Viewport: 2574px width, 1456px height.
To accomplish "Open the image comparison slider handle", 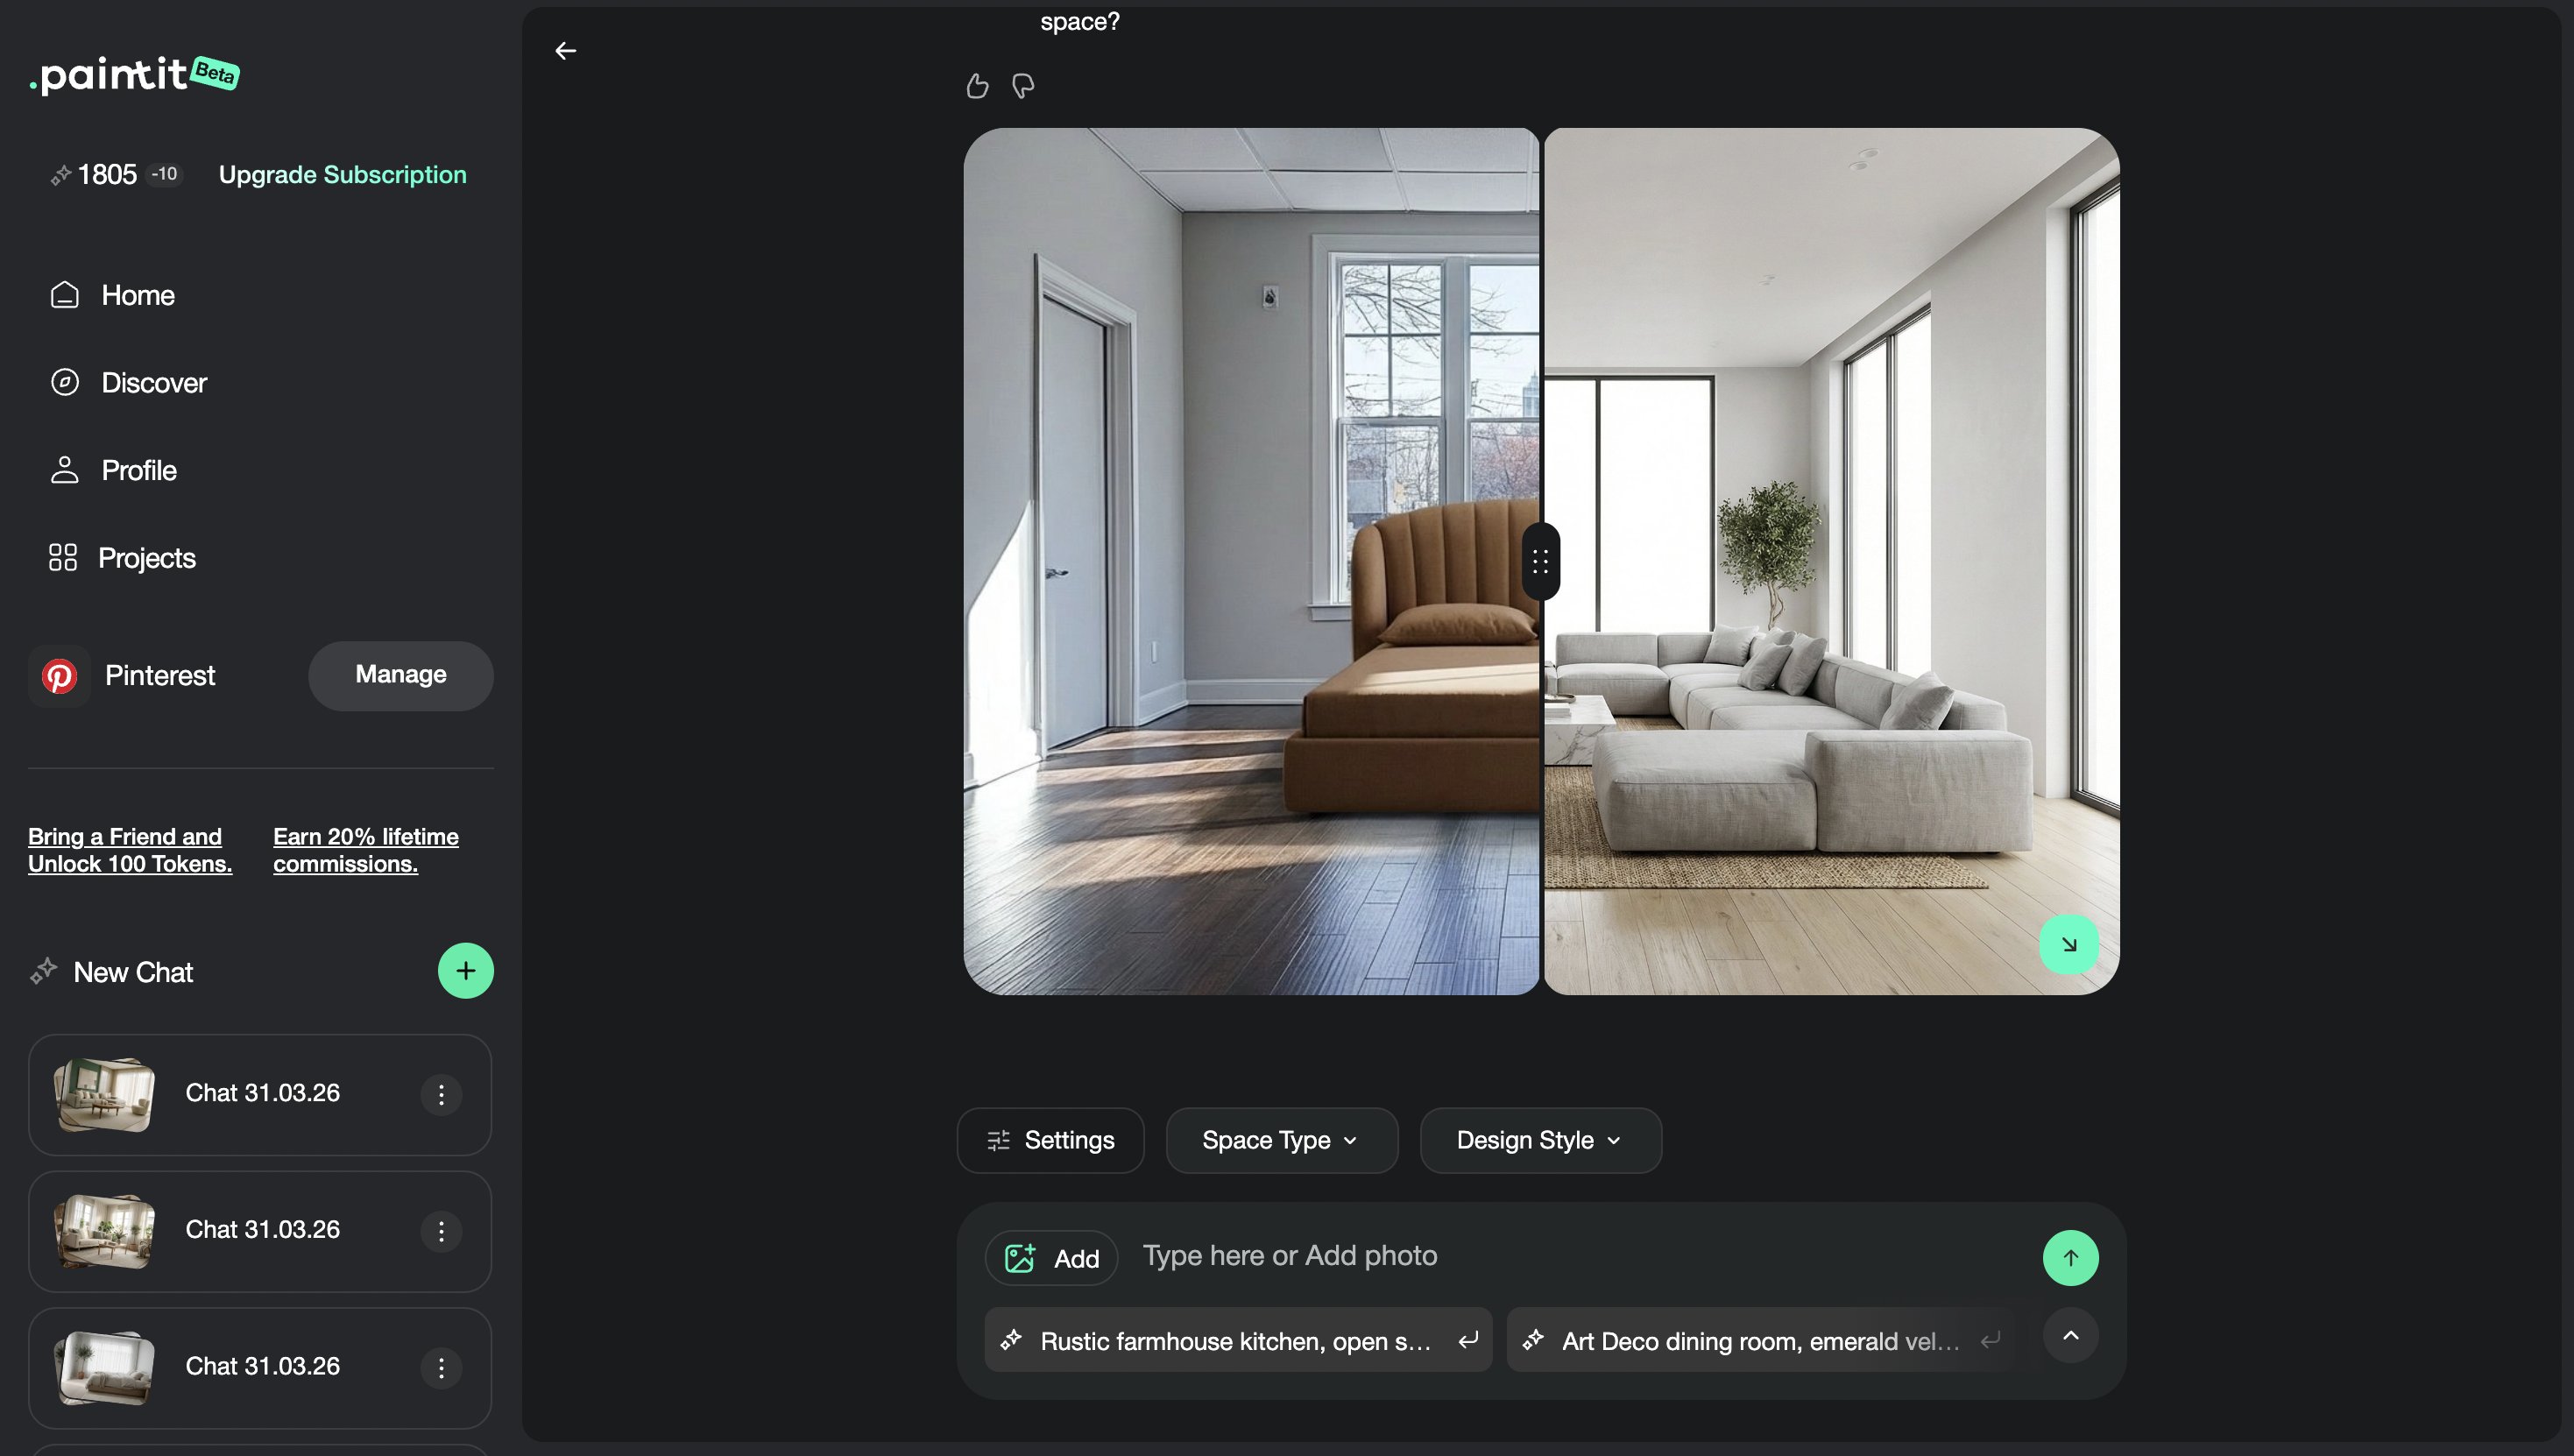I will coord(1540,561).
